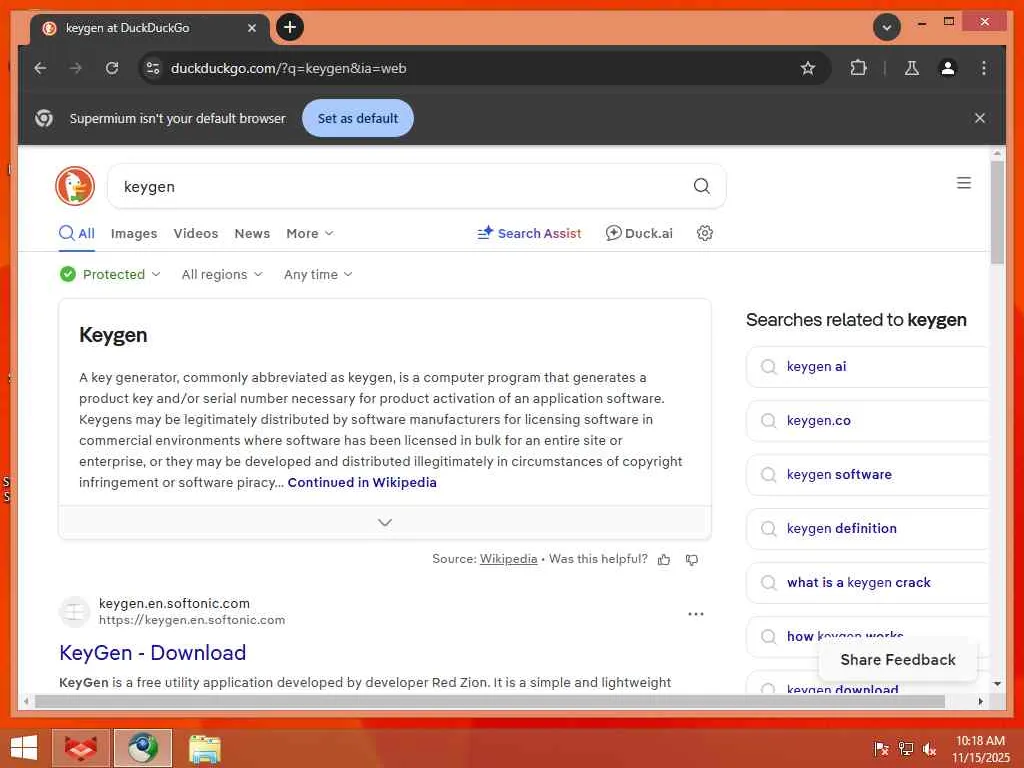
Task: Click thumbs down for not helpful
Action: click(x=692, y=560)
